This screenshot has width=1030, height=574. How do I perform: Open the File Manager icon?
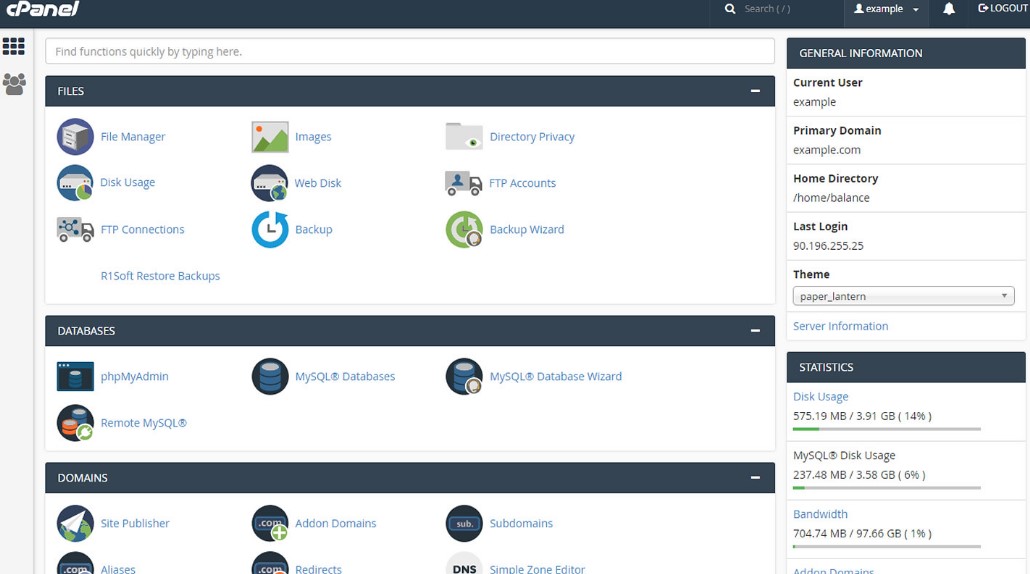tap(75, 137)
